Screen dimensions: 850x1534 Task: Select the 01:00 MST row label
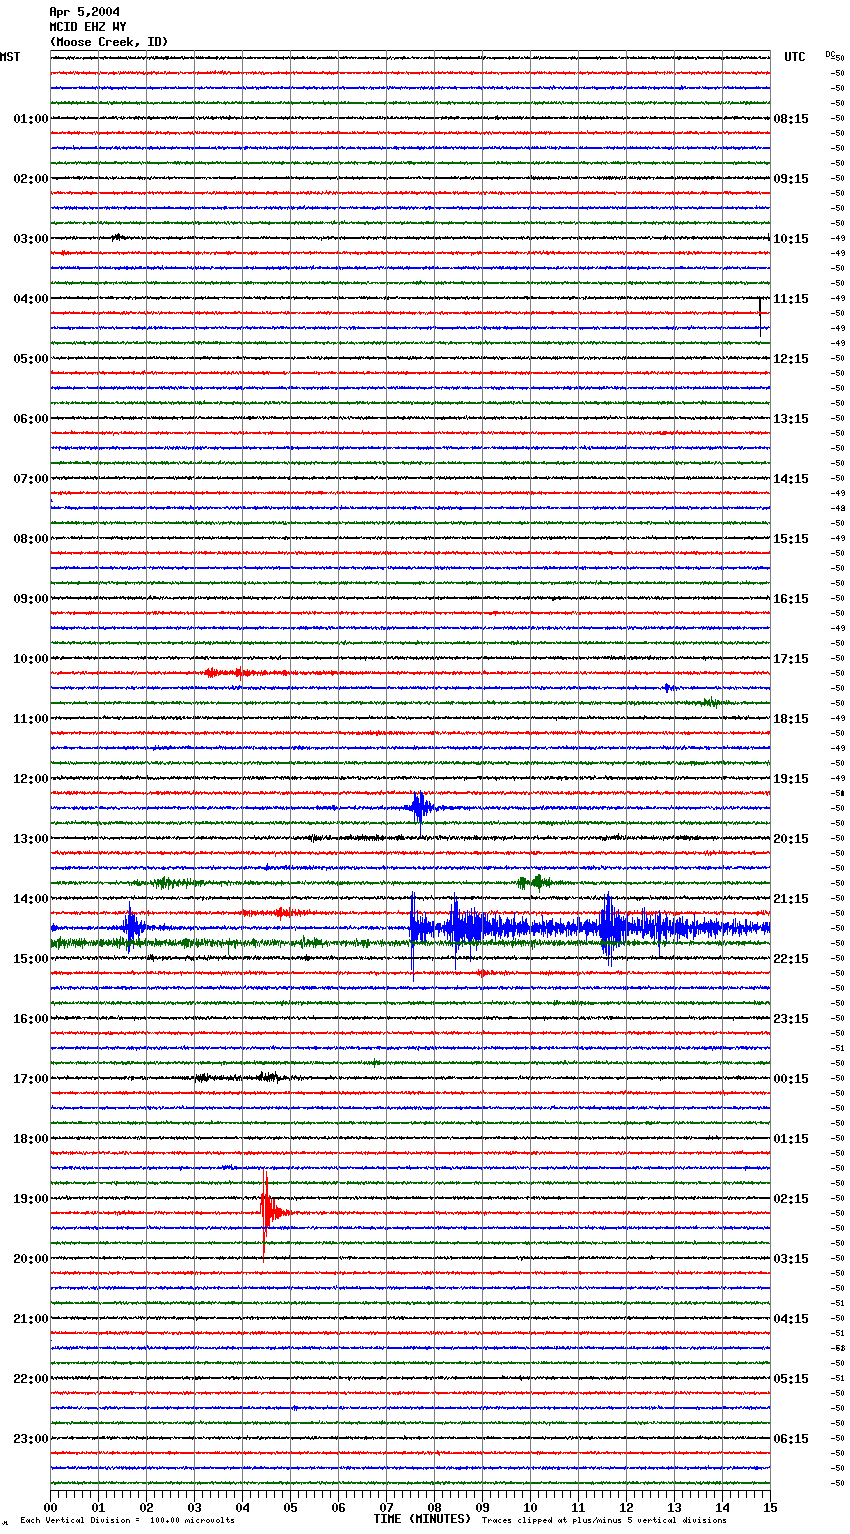(x=30, y=119)
